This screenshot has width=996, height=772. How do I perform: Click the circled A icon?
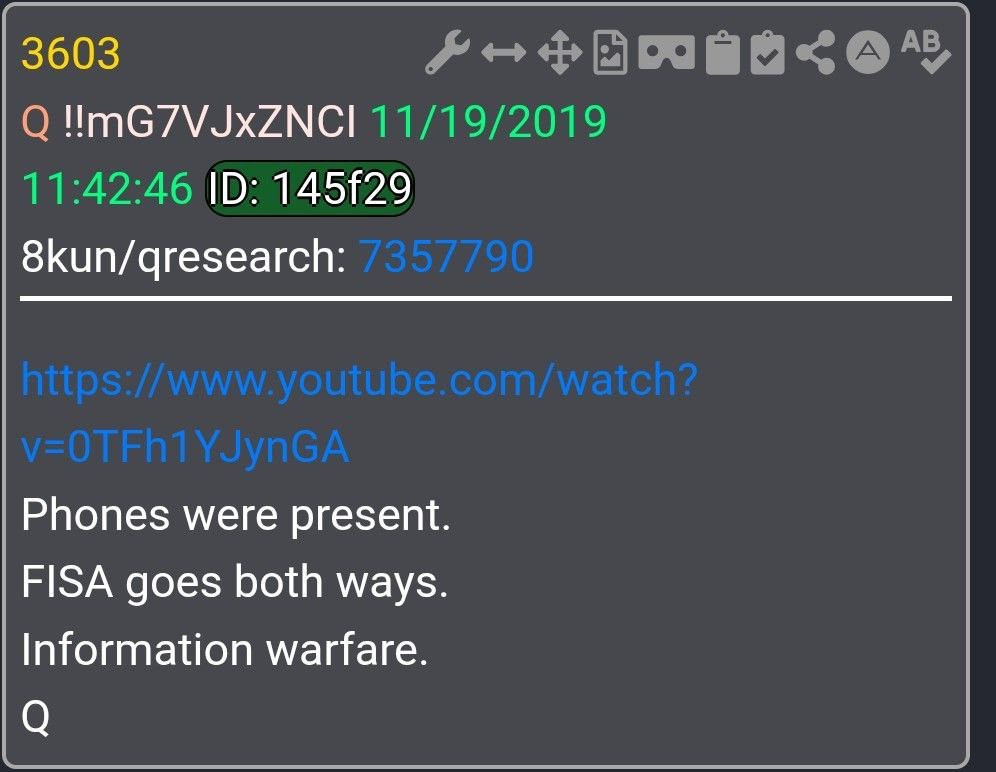[x=868, y=52]
